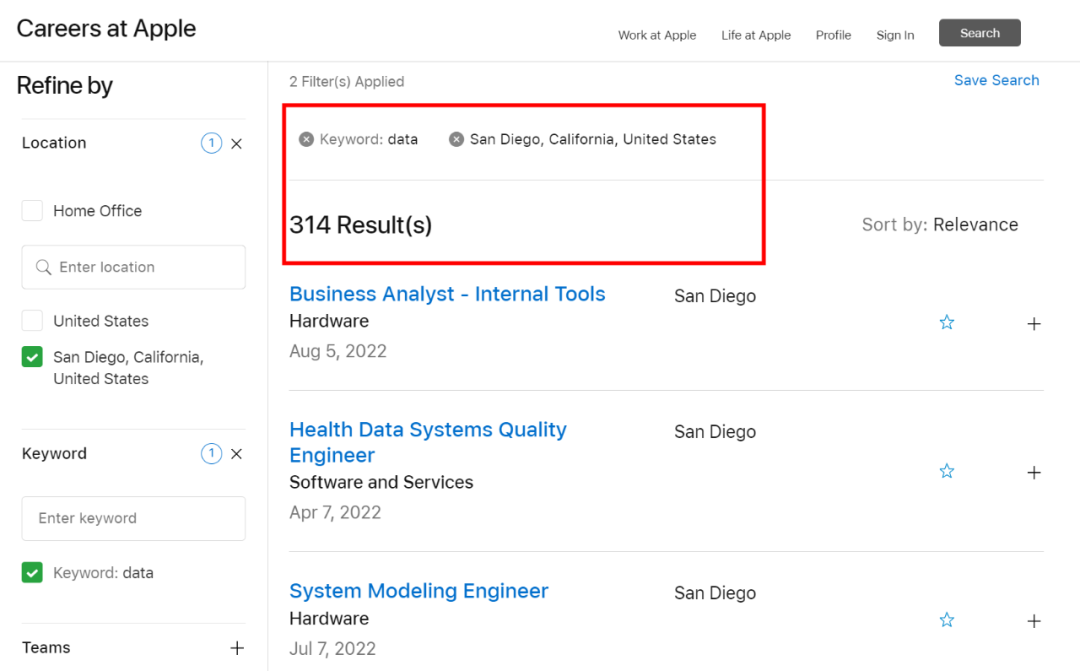Favorite the Business Analyst job with star
This screenshot has width=1080, height=671.
click(x=947, y=322)
